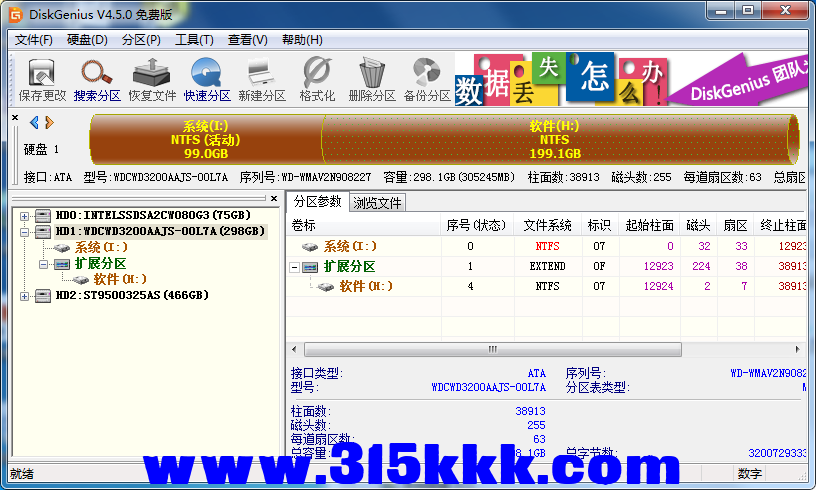Select 系统(I:) label in disk tree
This screenshot has height=490, width=816.
[101, 248]
